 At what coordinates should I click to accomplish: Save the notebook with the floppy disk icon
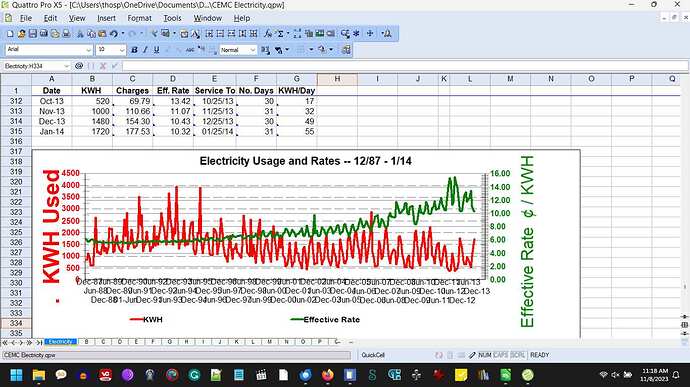click(x=33, y=33)
